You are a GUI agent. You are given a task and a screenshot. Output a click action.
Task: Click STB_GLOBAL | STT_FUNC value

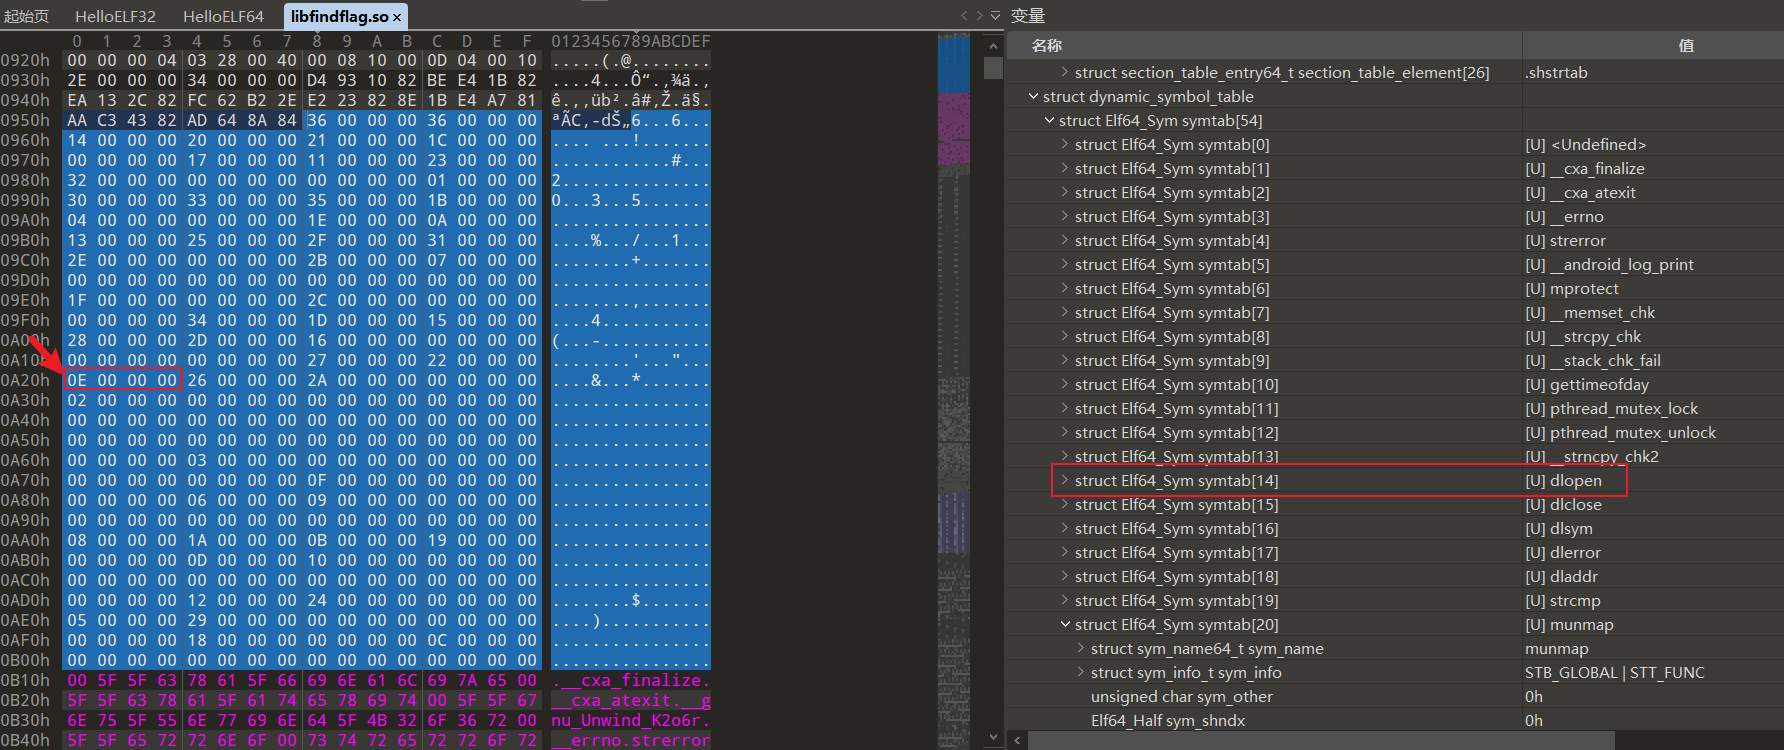[1615, 672]
